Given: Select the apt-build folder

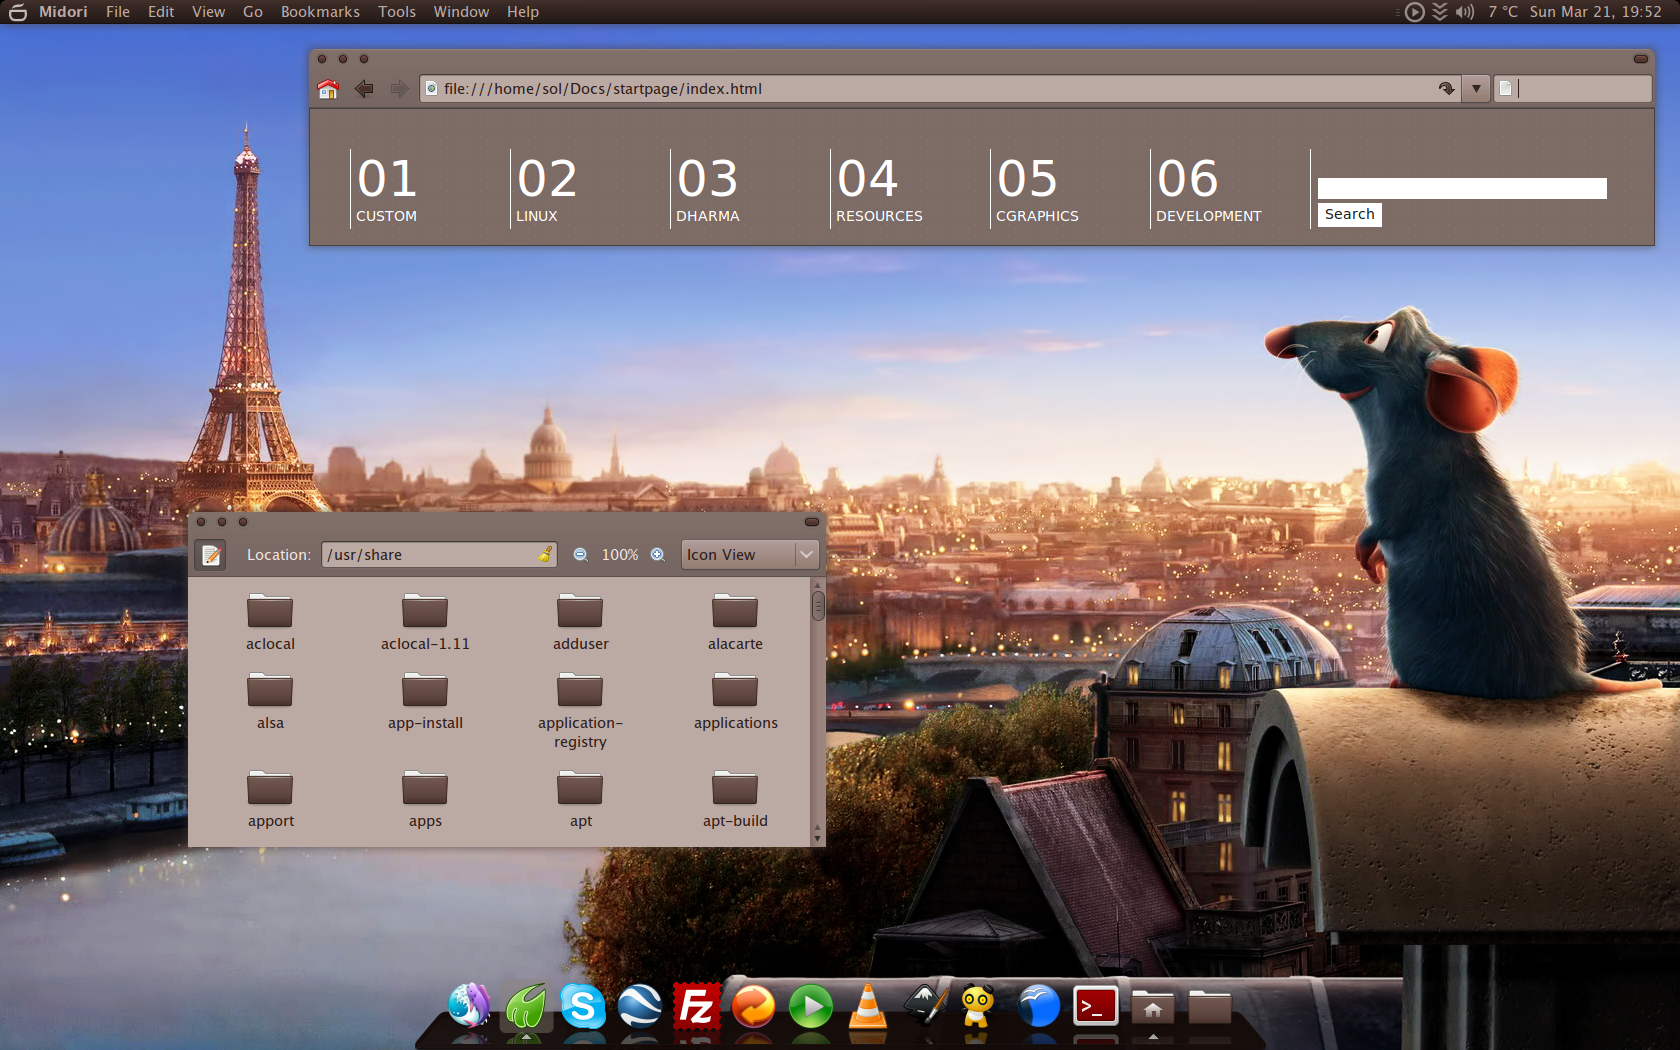Looking at the screenshot, I should pyautogui.click(x=735, y=800).
